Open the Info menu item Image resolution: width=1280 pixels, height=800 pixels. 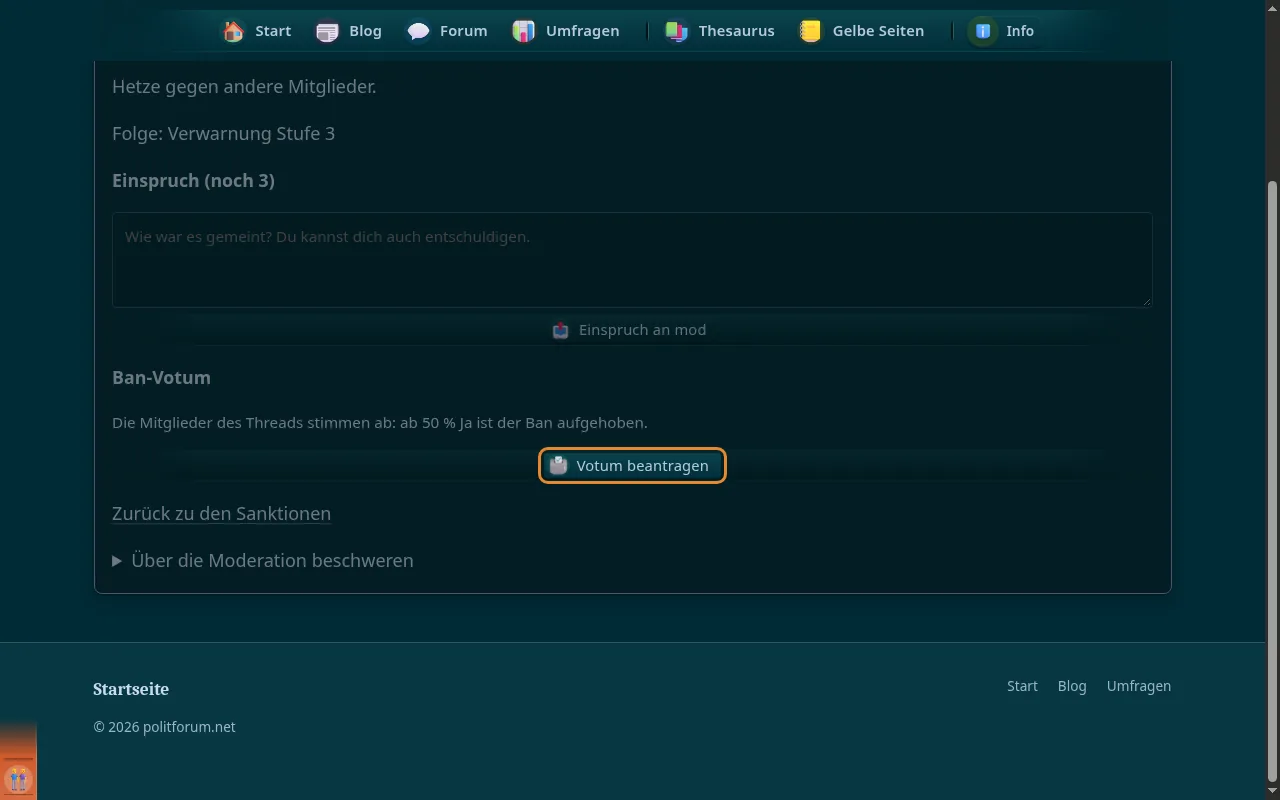point(1004,31)
